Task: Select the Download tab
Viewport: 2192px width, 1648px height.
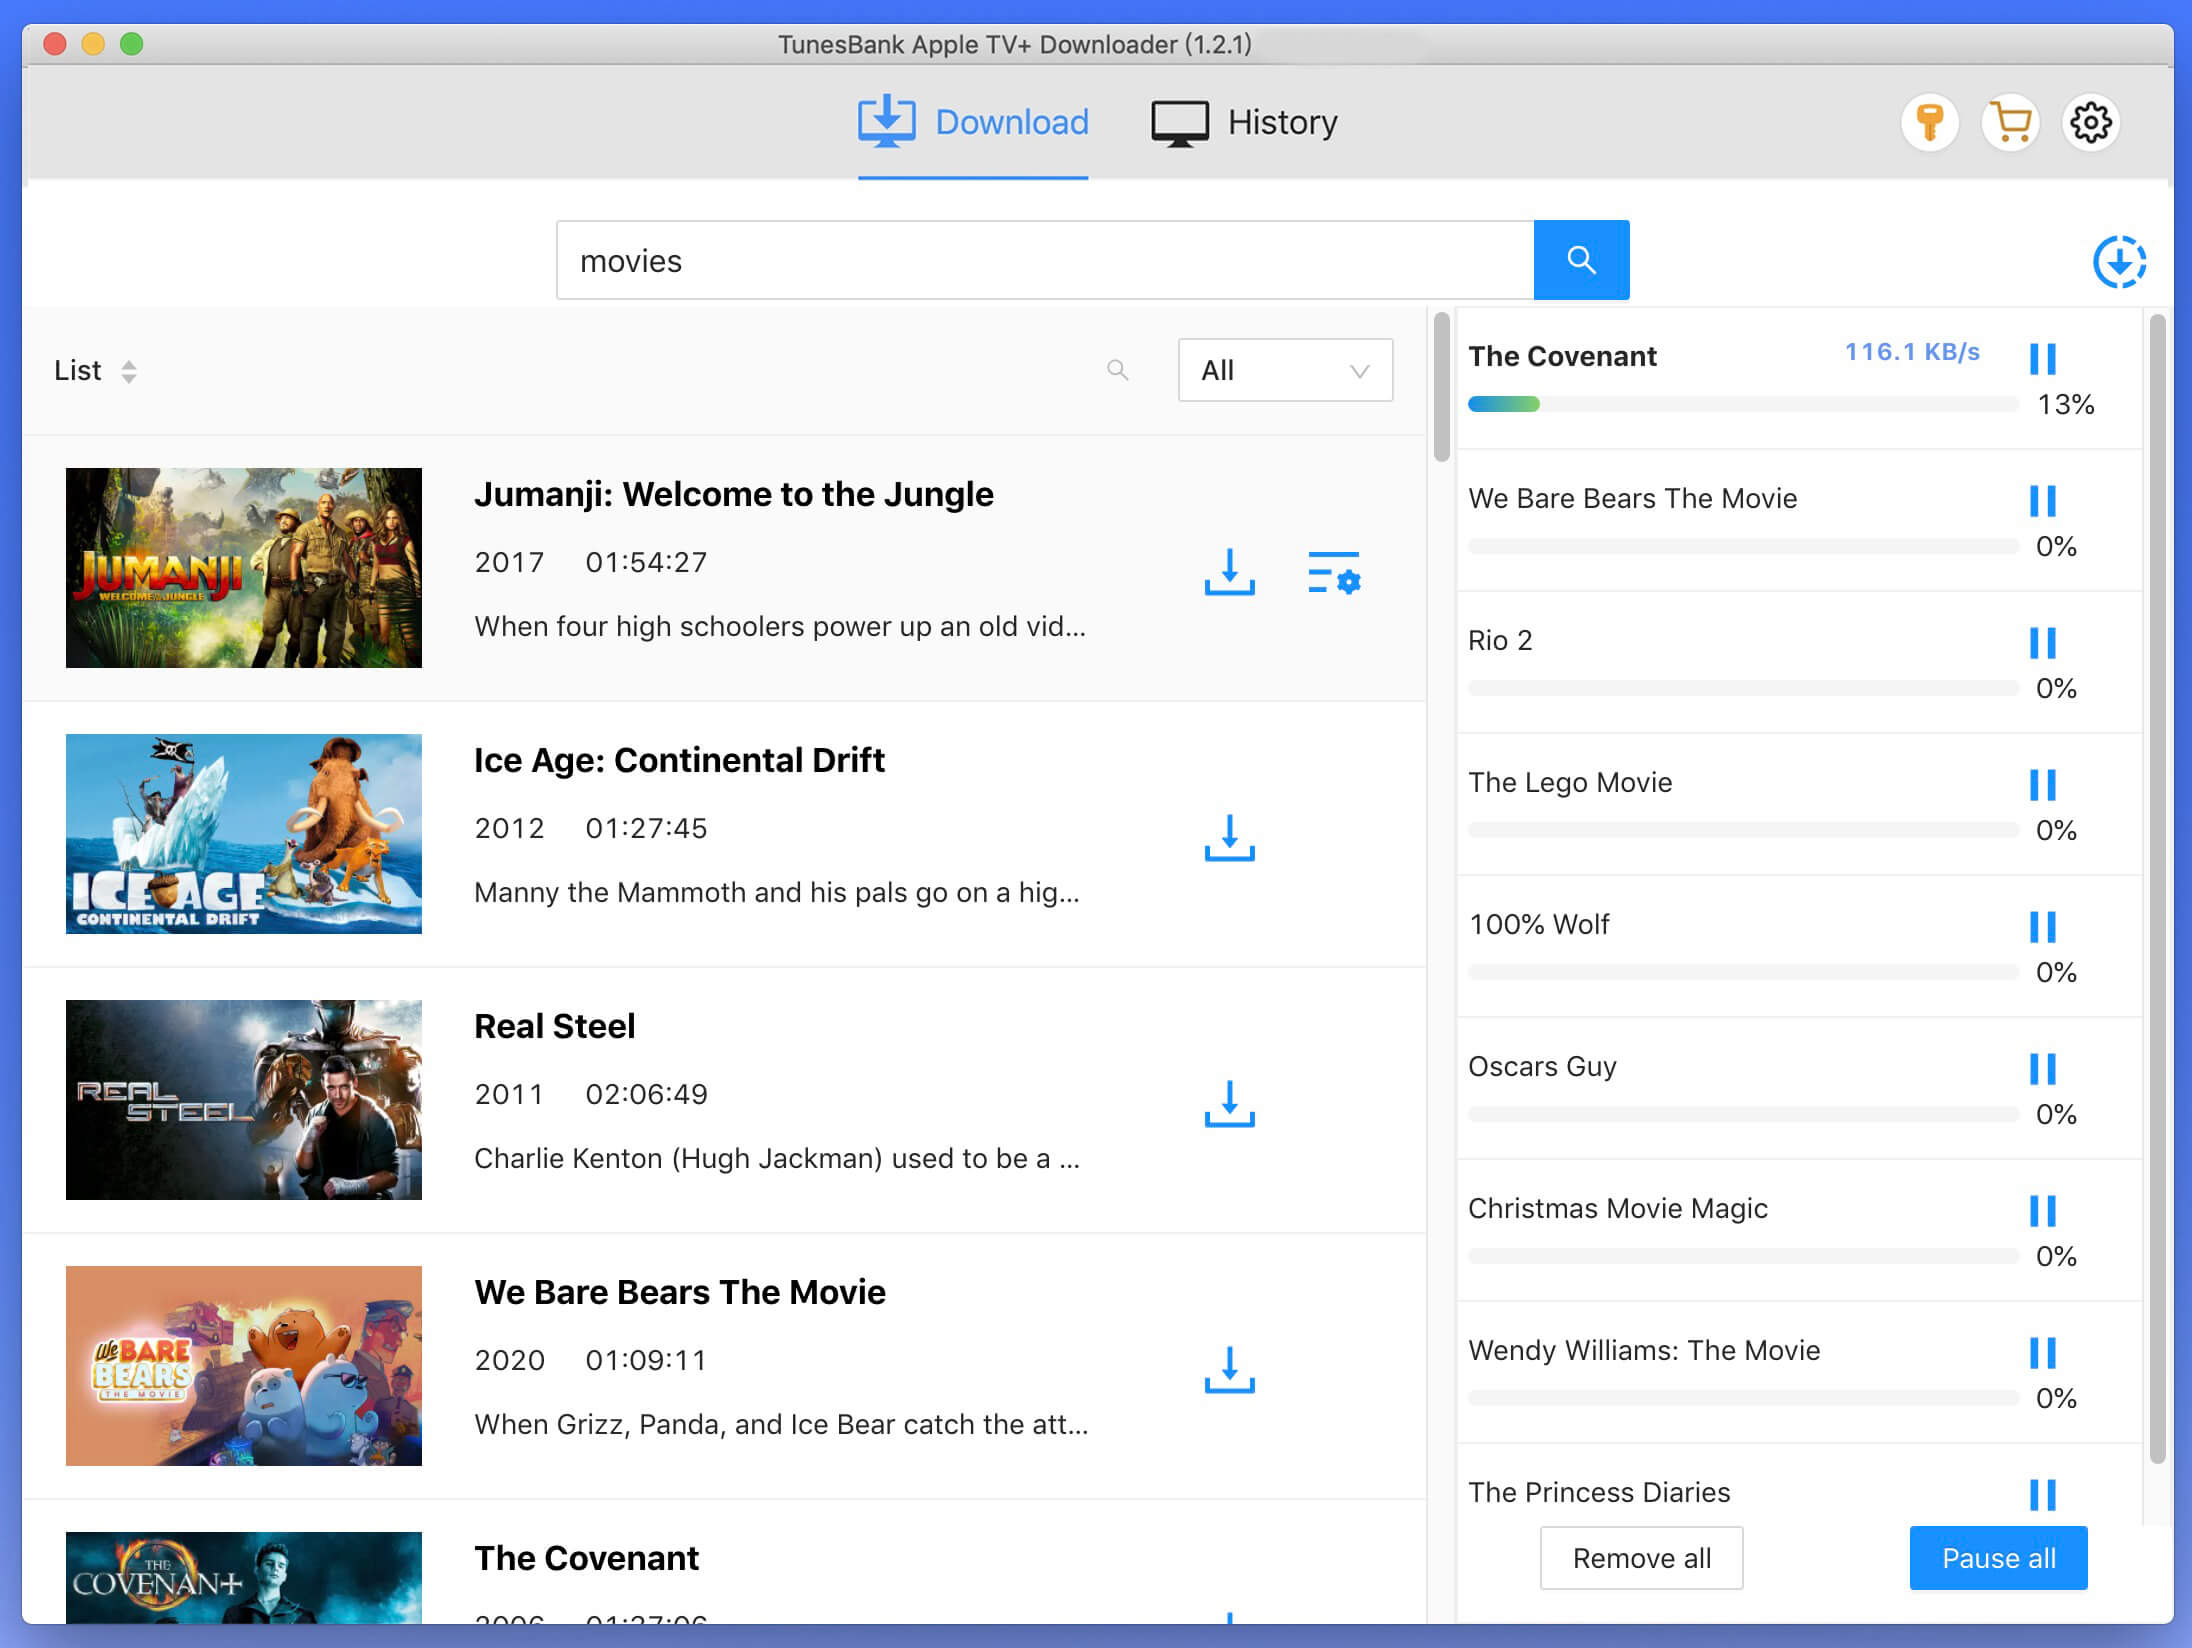Action: 980,121
